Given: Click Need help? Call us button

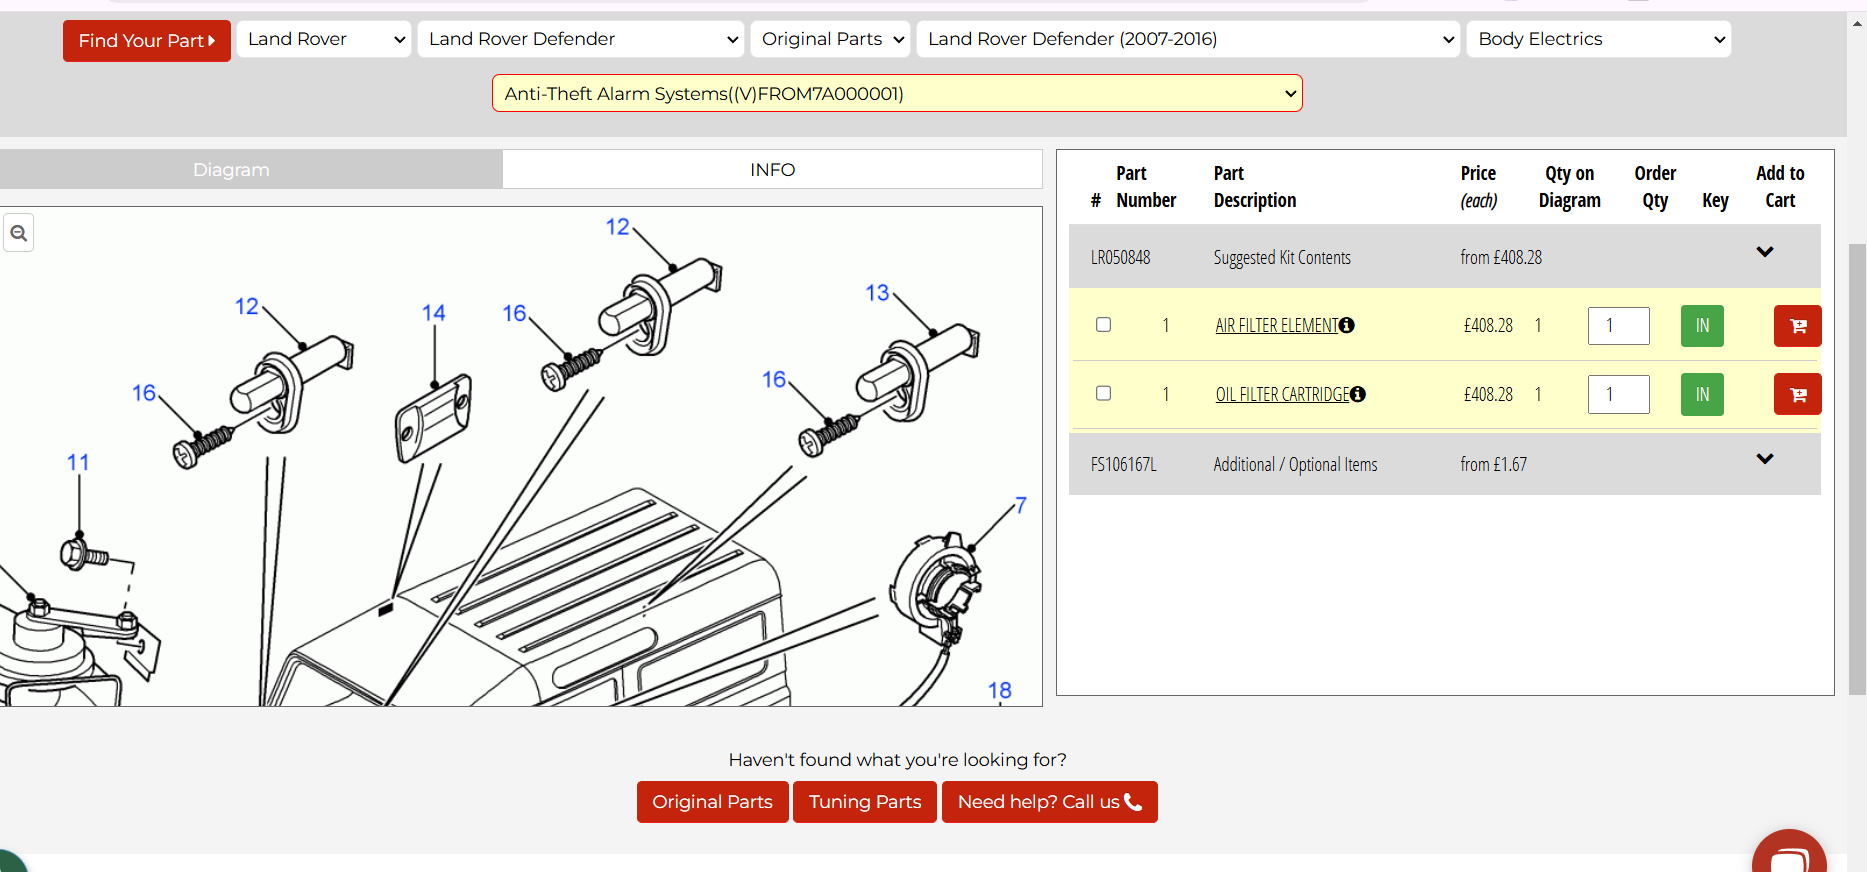Looking at the screenshot, I should click(x=1049, y=802).
